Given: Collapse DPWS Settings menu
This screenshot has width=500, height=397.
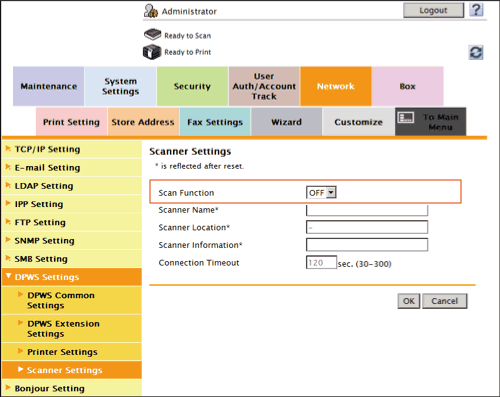Looking at the screenshot, I should click(72, 277).
